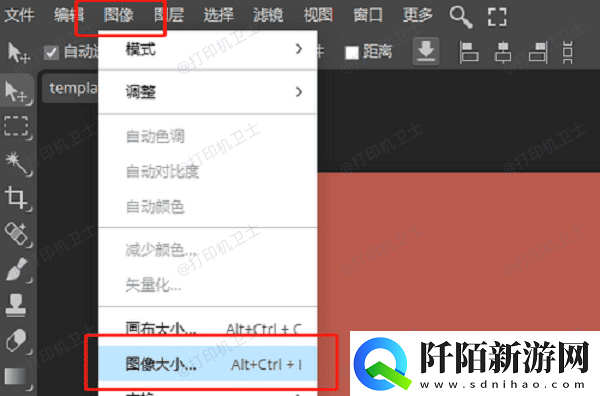Select 图像大小... menu entry

(x=208, y=364)
